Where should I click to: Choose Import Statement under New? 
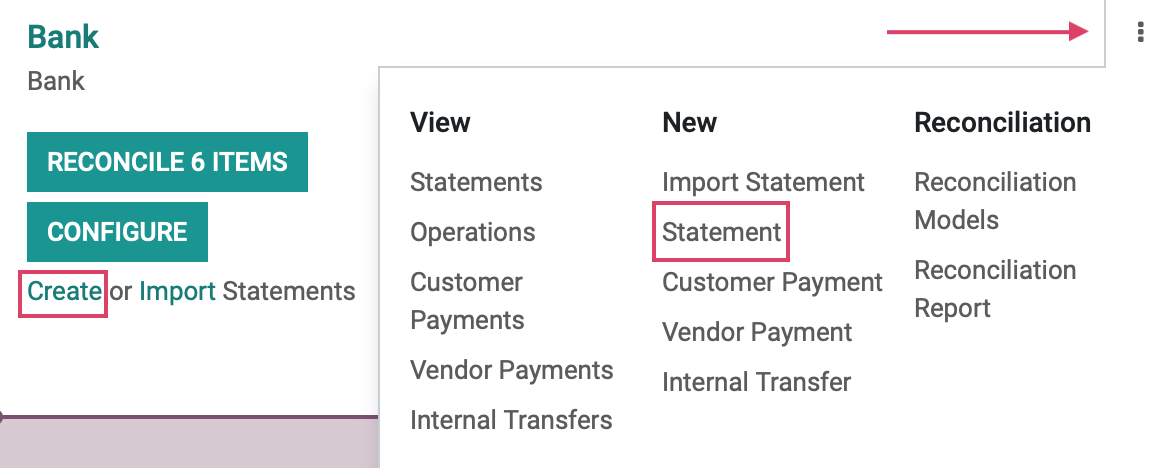point(763,182)
